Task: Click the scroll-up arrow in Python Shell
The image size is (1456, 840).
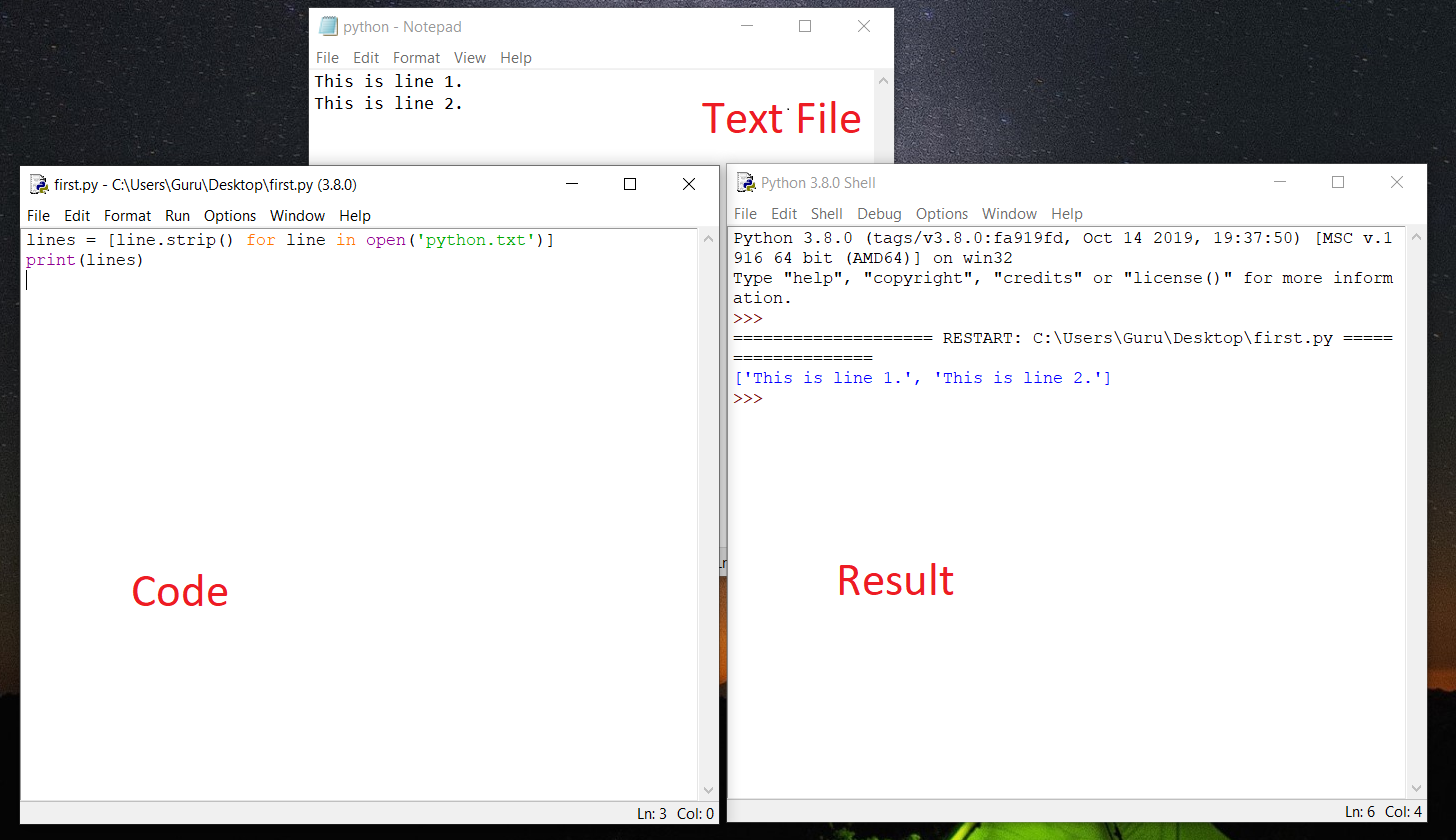Action: pyautogui.click(x=1416, y=237)
